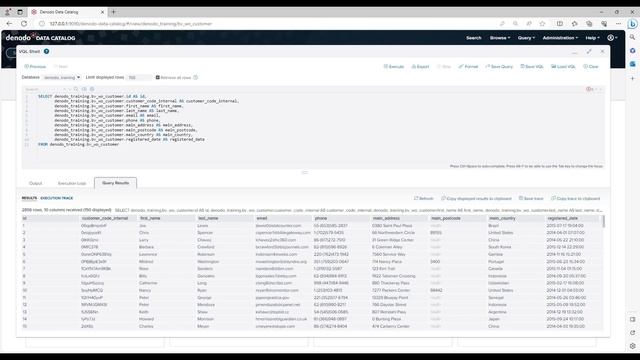The image size is (640, 360).
Task: Add an Edge sidebar app with plus
Action: click(x=632, y=78)
